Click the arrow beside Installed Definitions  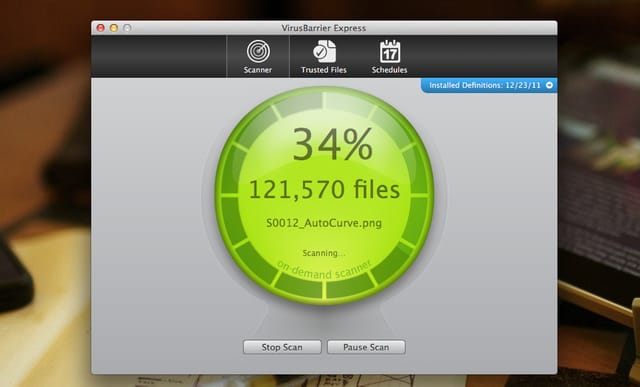tap(549, 85)
